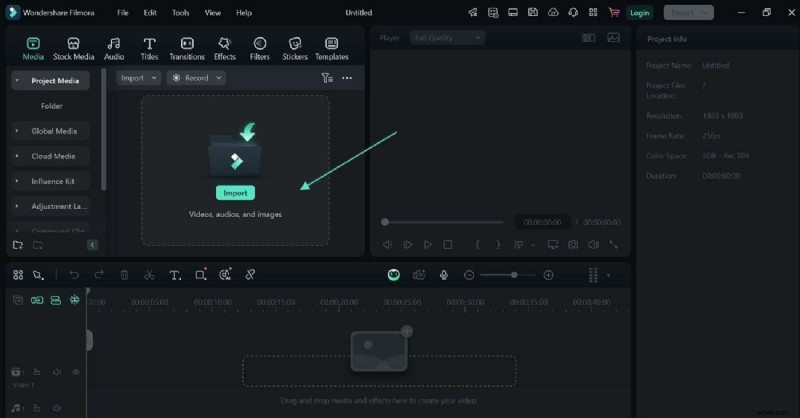Zoom out the timeline with the minus button
Image resolution: width=800 pixels, height=418 pixels.
click(x=469, y=275)
